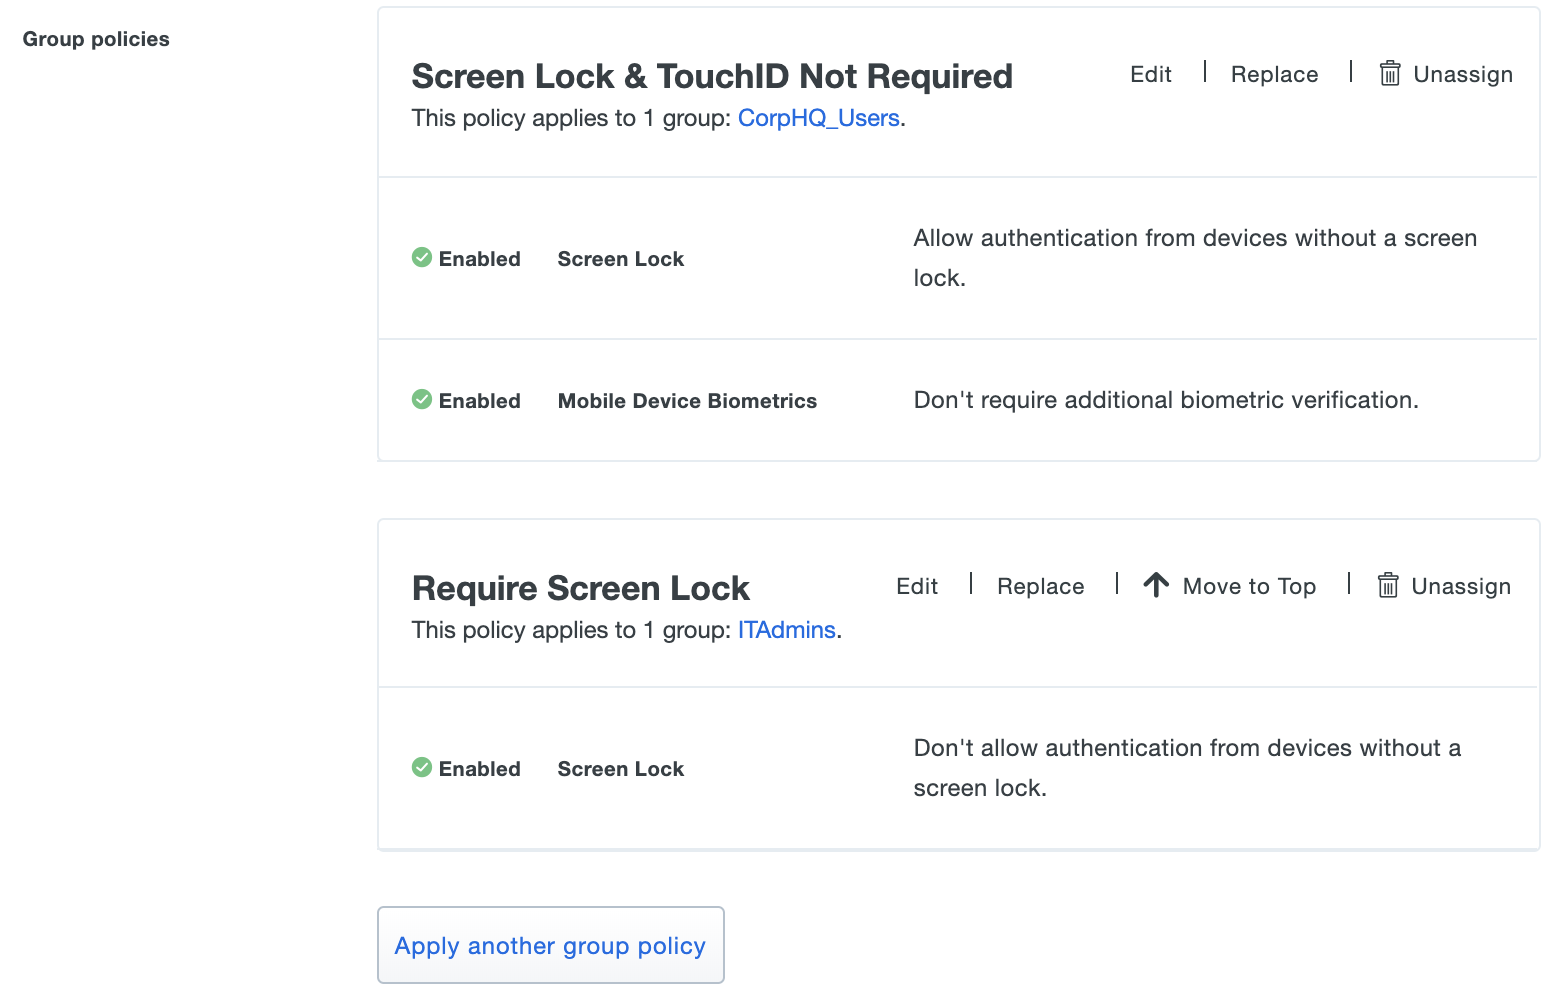This screenshot has width=1560, height=999.
Task: Click the up arrow Move to Top icon
Action: click(x=1156, y=586)
